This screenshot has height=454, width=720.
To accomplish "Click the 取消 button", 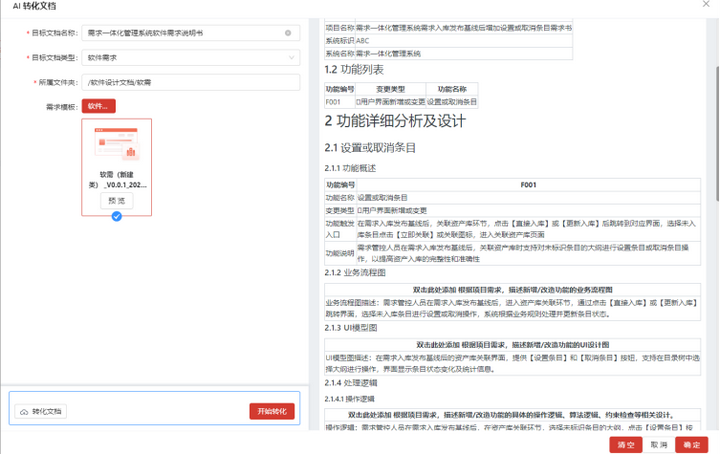I will 658,445.
